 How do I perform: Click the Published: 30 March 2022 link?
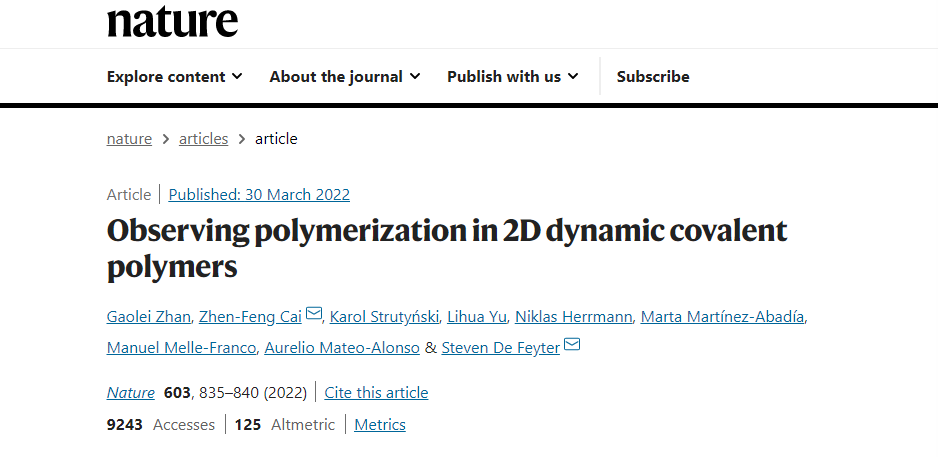[x=259, y=194]
